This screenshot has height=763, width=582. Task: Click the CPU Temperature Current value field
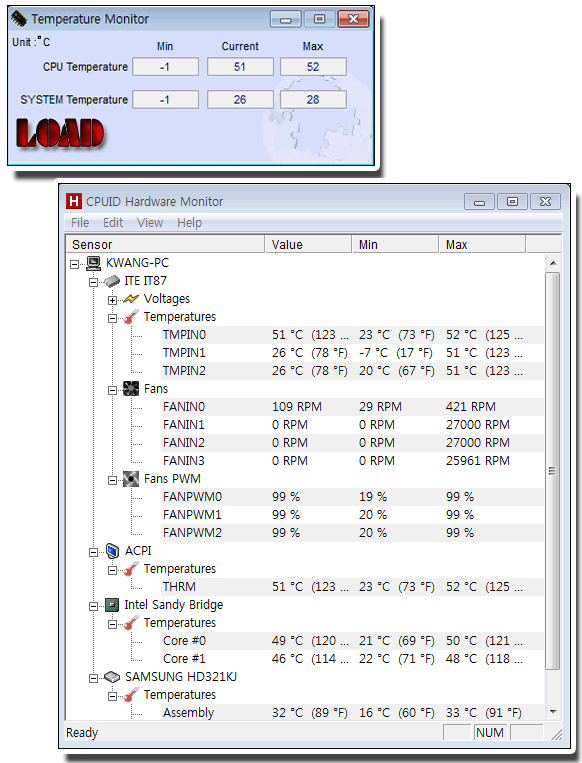click(240, 67)
